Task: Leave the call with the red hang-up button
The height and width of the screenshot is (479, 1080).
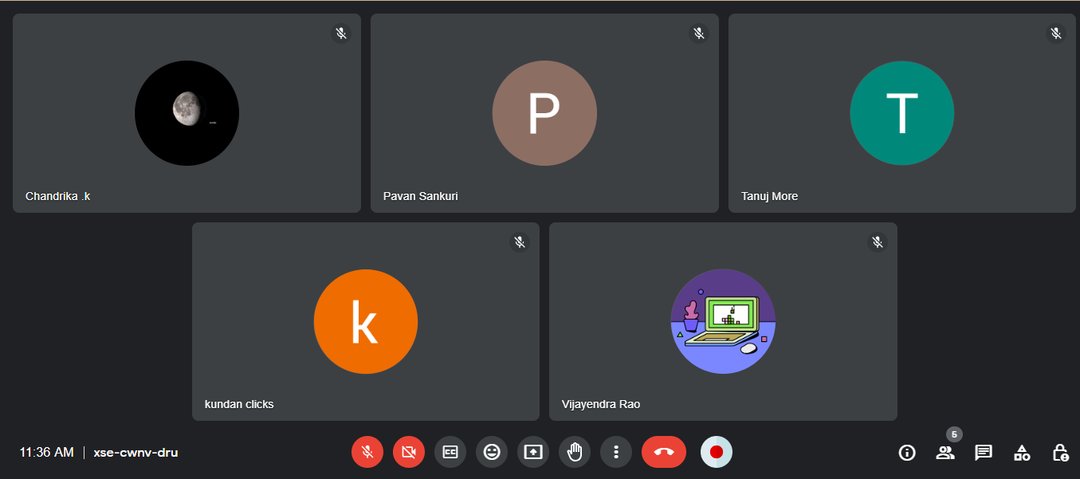Action: [x=664, y=452]
